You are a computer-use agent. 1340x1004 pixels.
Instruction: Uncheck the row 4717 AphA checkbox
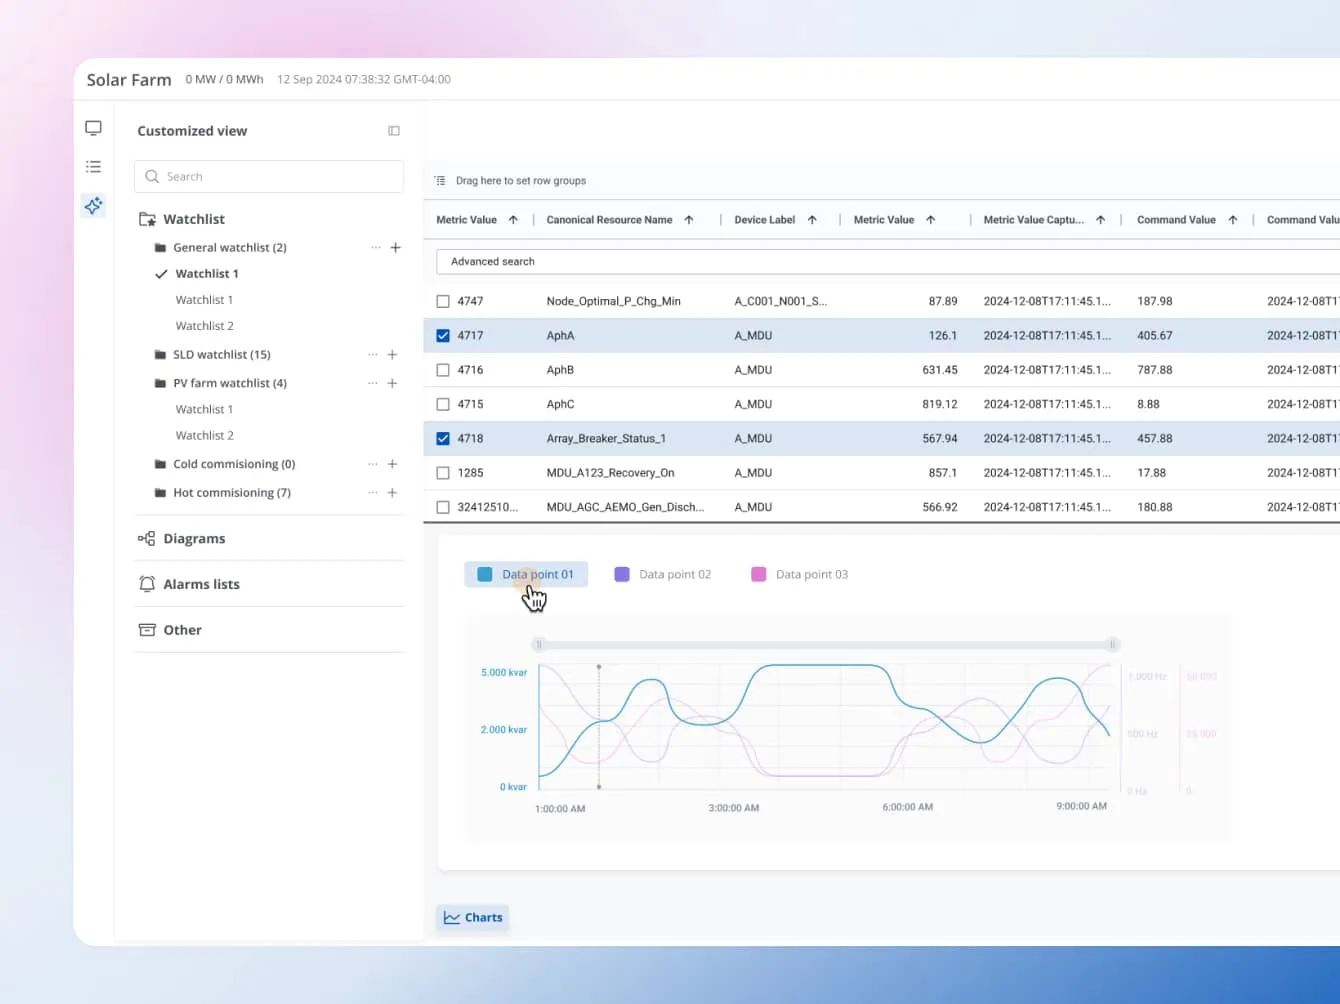tap(443, 336)
